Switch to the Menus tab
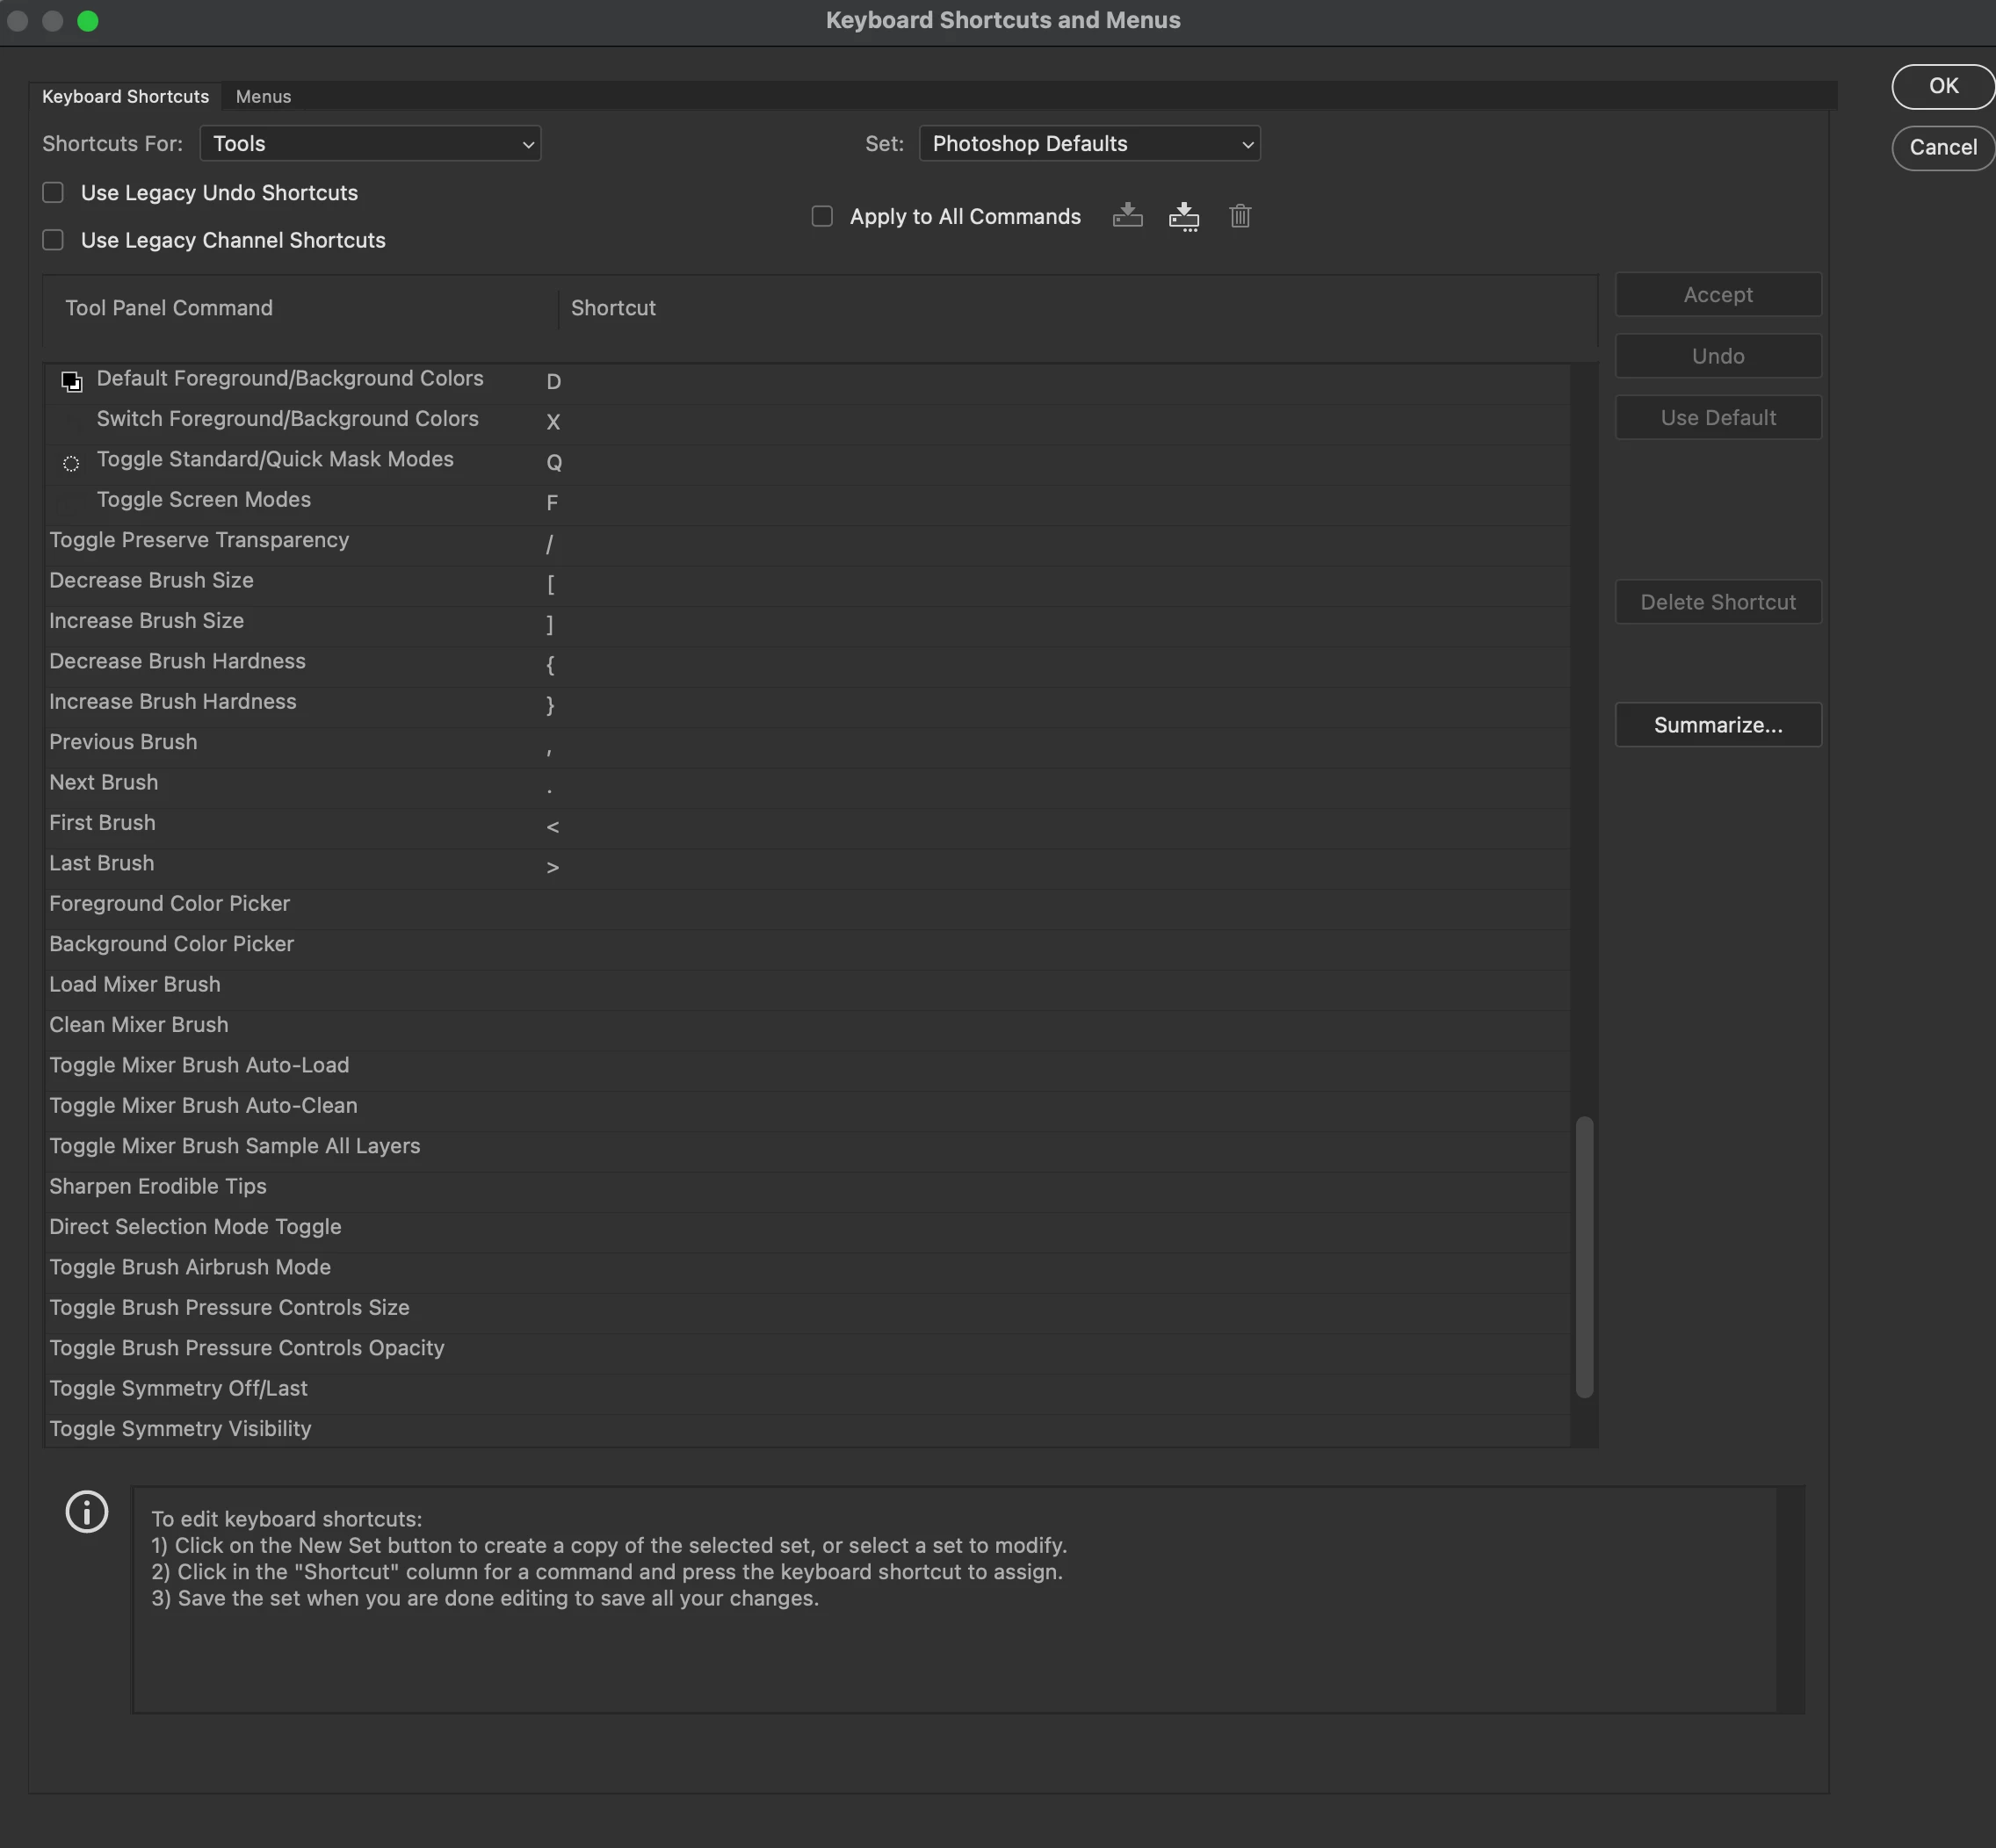1996x1848 pixels. tap(263, 97)
